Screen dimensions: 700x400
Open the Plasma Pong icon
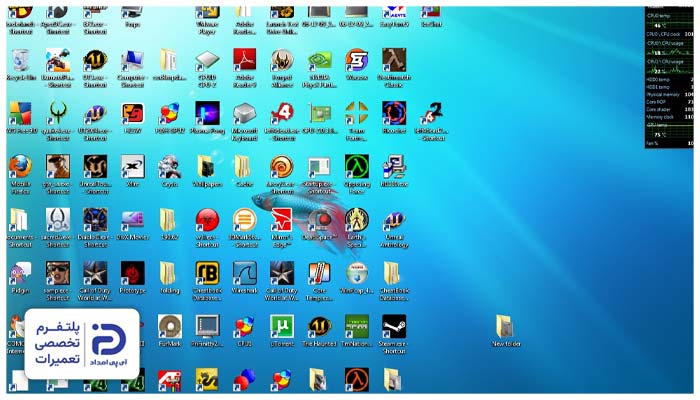pyautogui.click(x=207, y=113)
